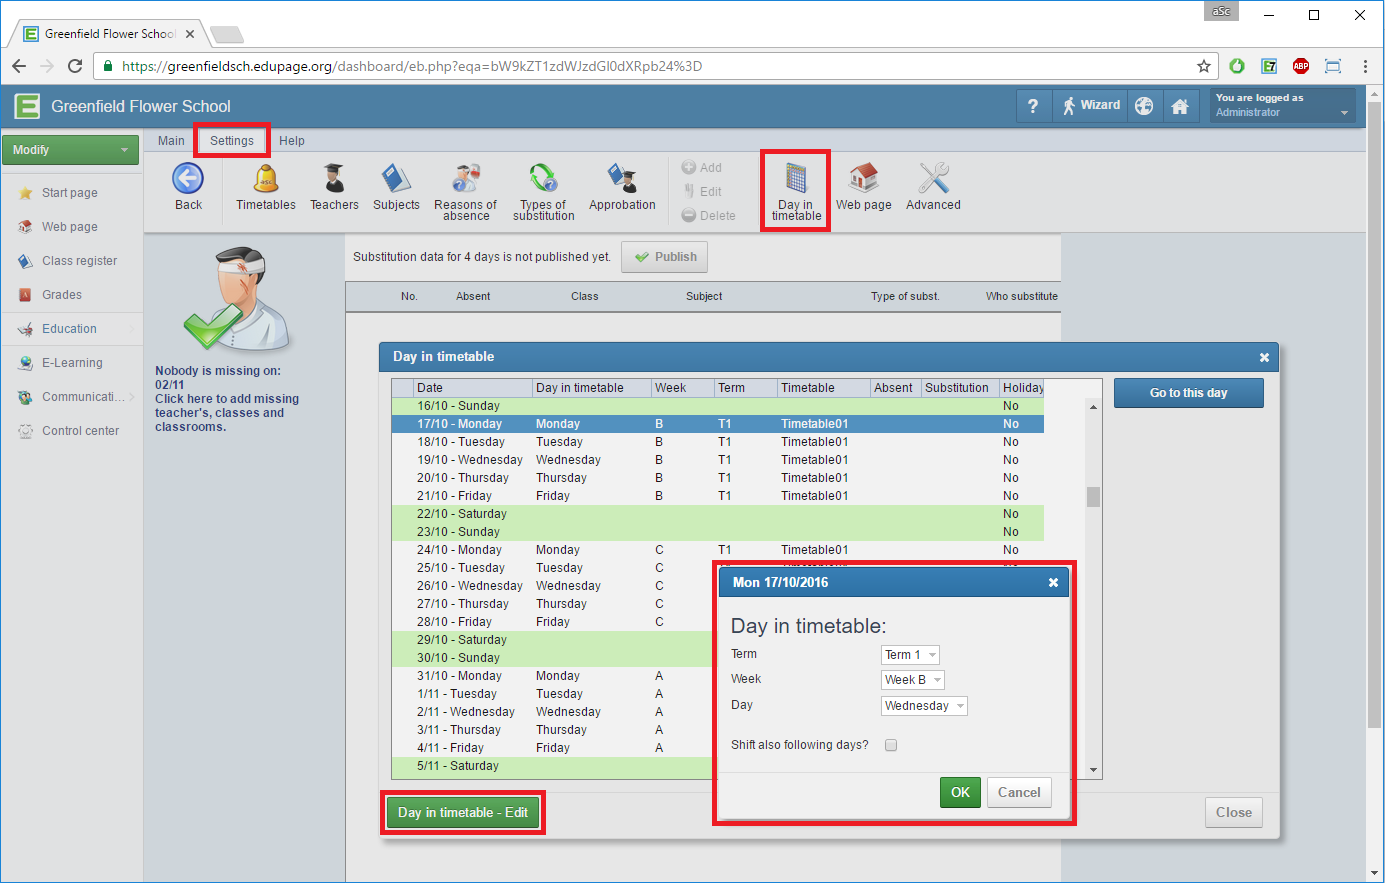Screen dimensions: 1385x883
Task: Open Subjects book icon
Action: pos(396,180)
